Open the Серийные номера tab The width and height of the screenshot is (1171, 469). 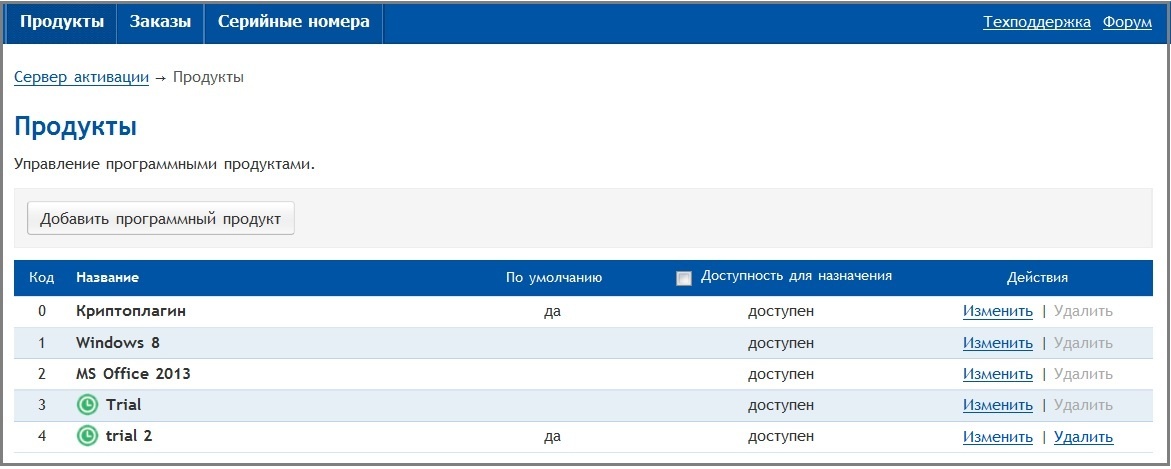(293, 22)
